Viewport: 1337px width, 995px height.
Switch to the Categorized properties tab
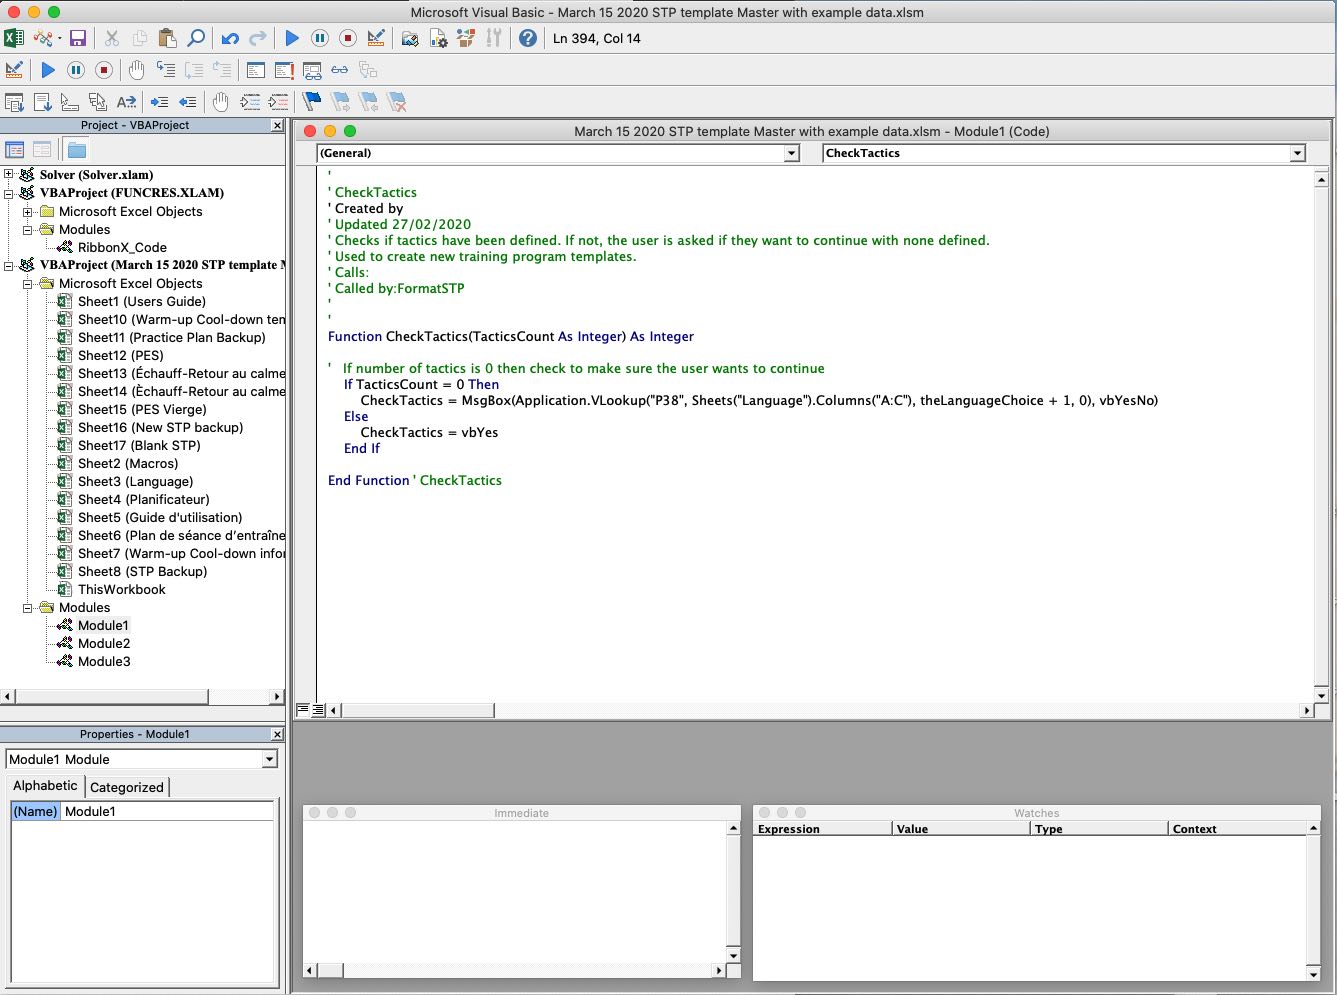point(126,787)
